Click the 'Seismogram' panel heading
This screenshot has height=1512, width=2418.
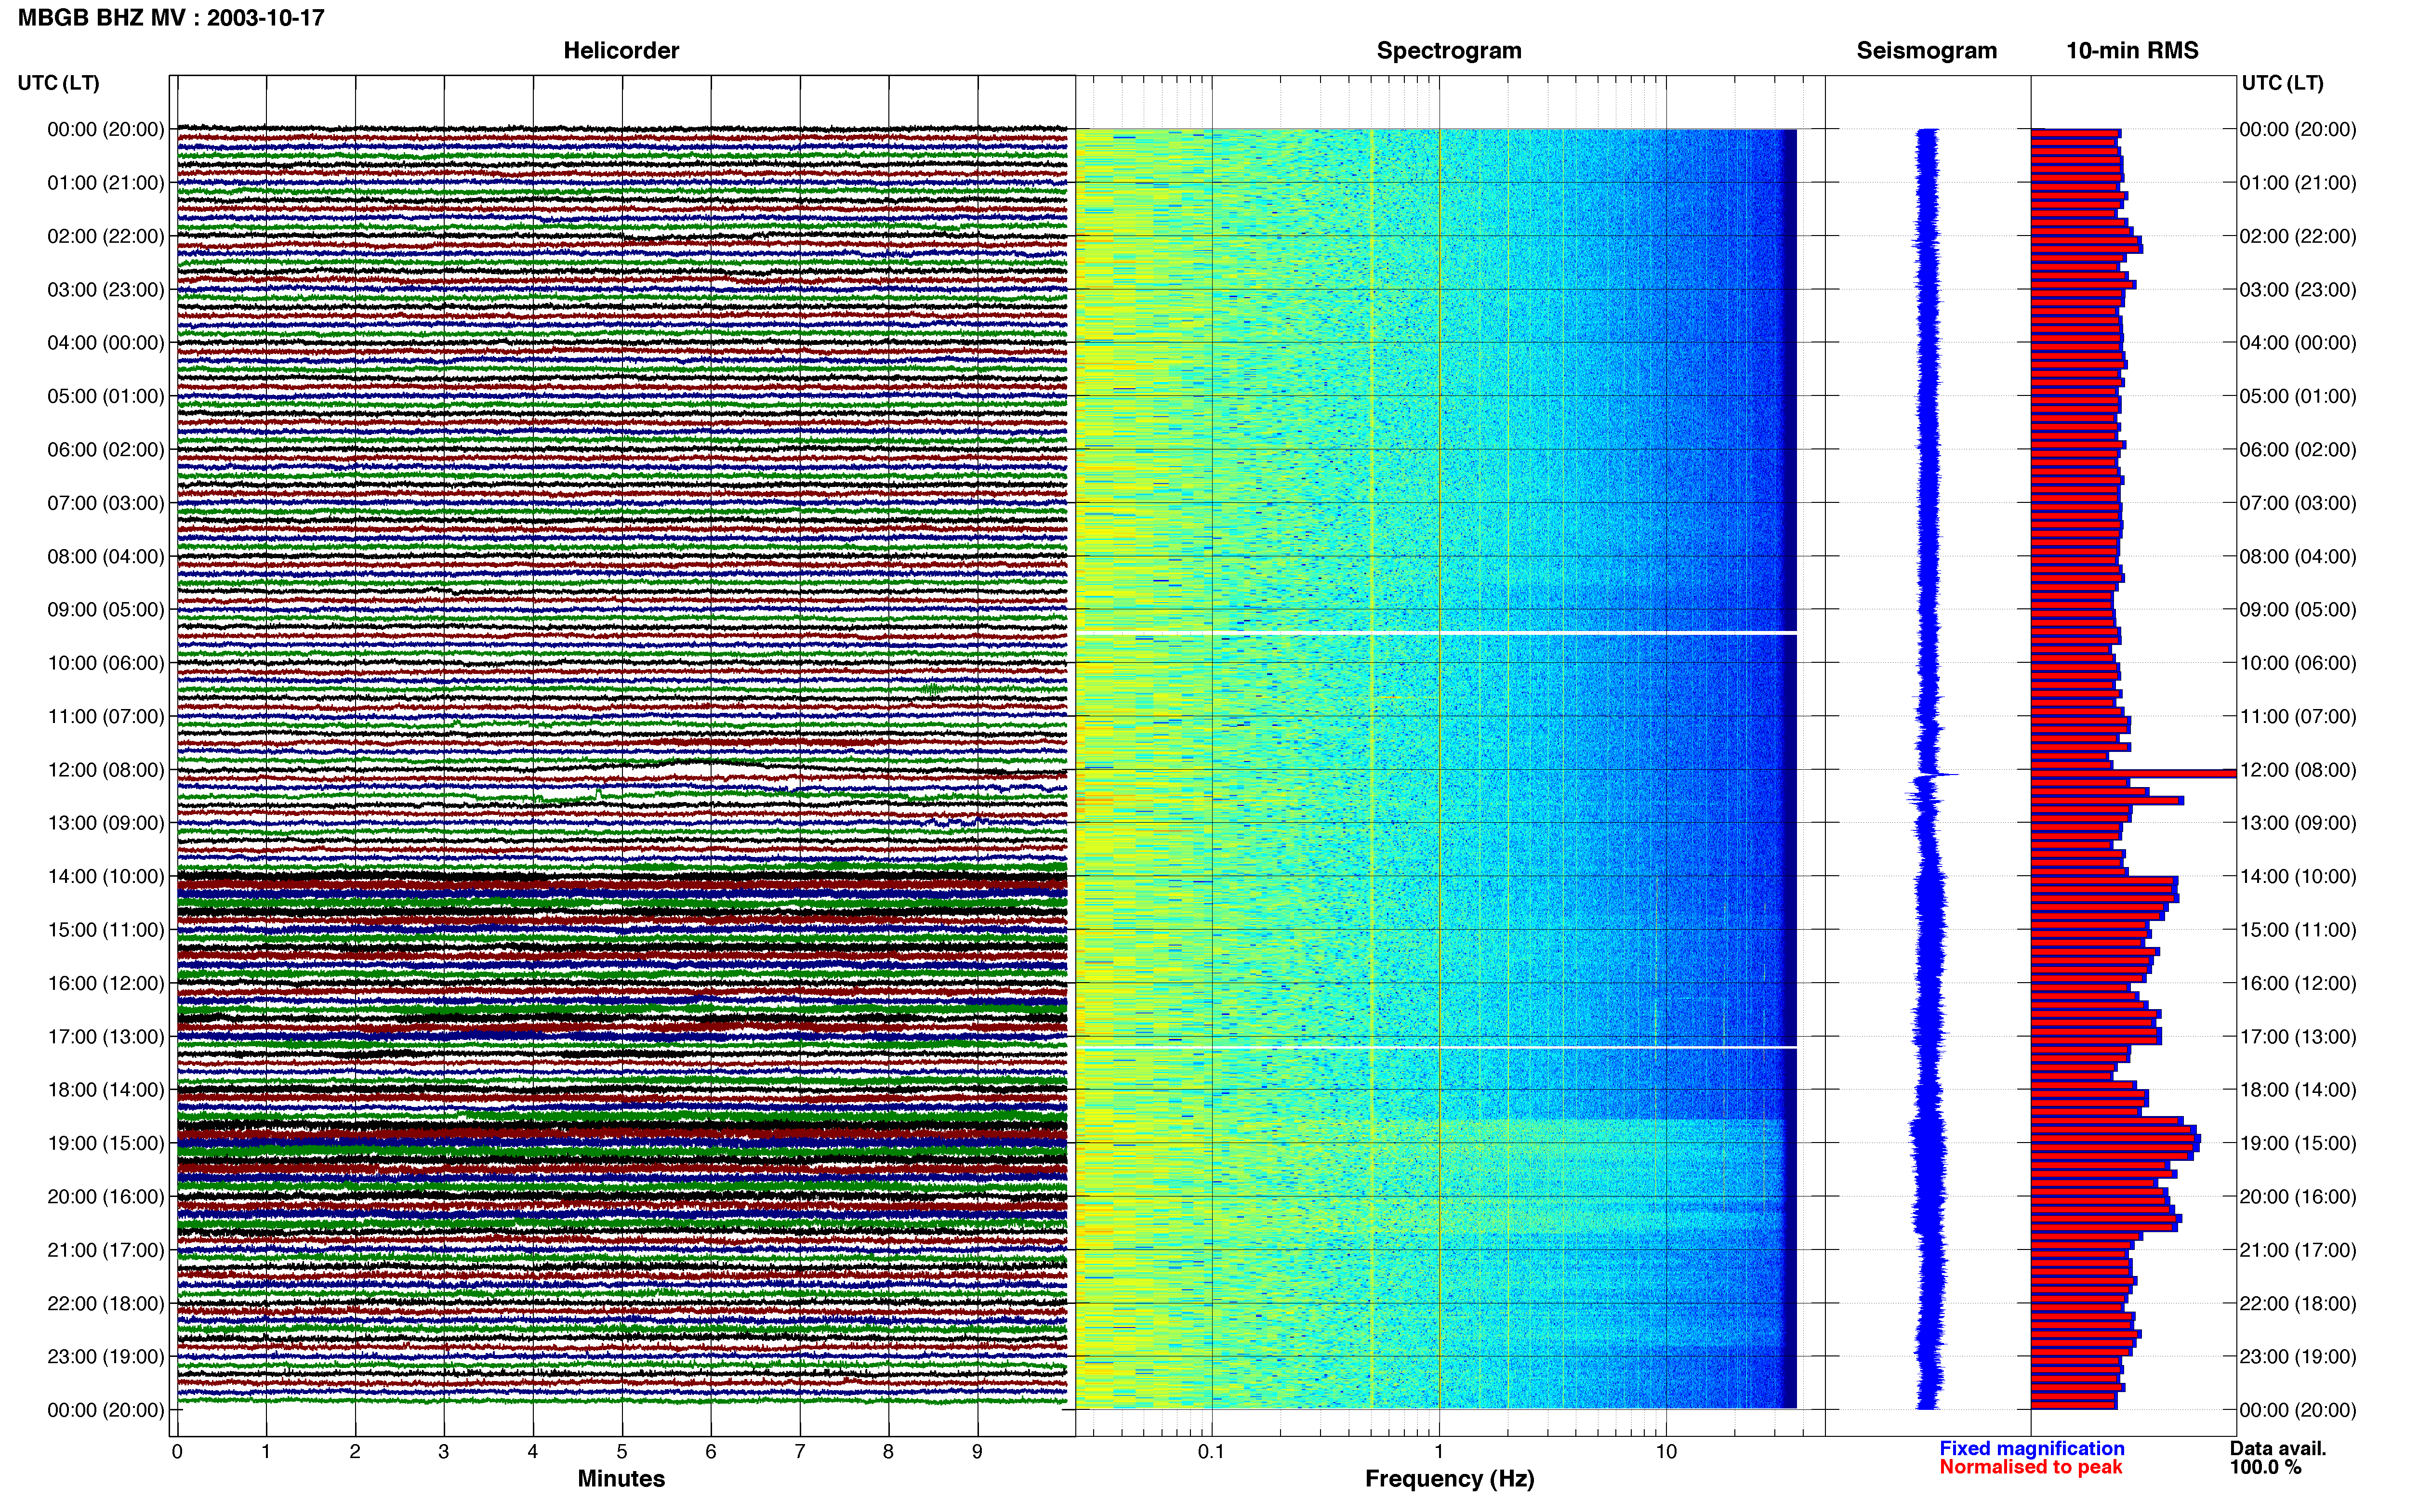click(x=1926, y=51)
